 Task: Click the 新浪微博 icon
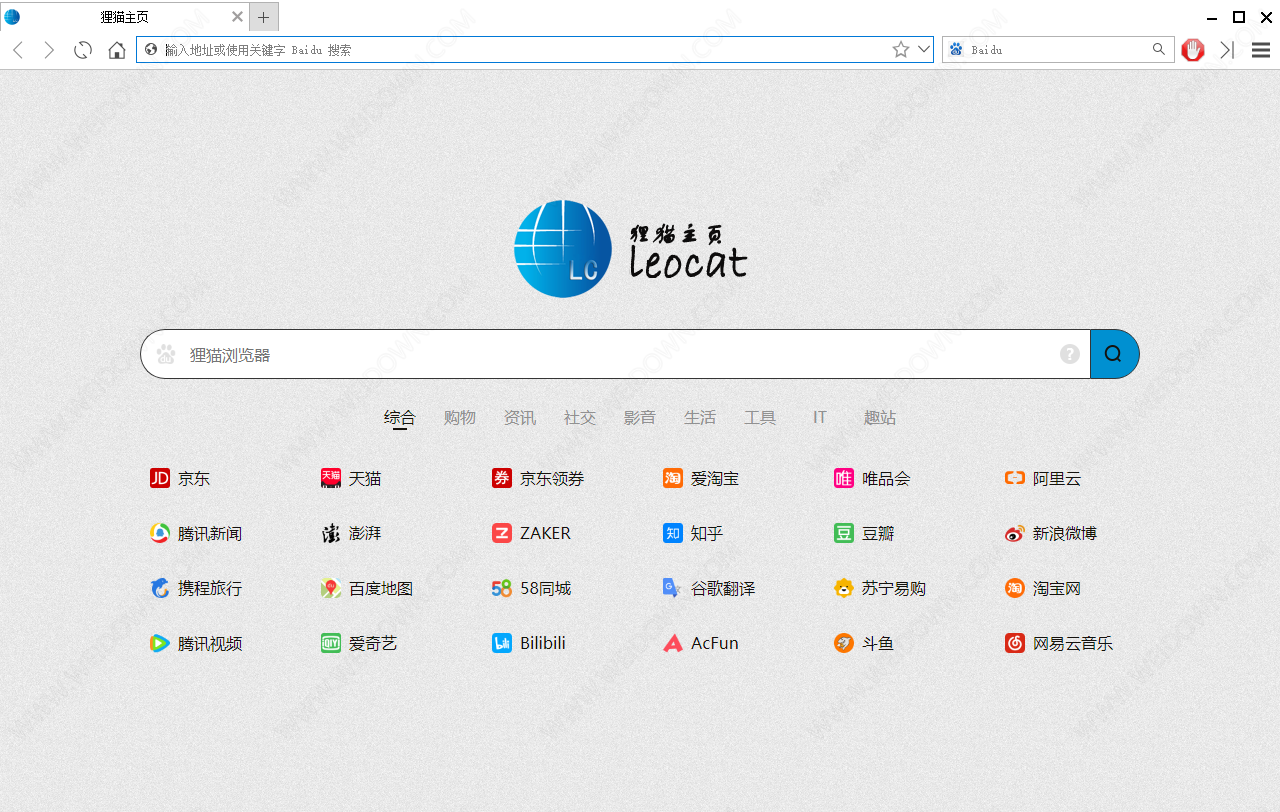[x=1015, y=534]
